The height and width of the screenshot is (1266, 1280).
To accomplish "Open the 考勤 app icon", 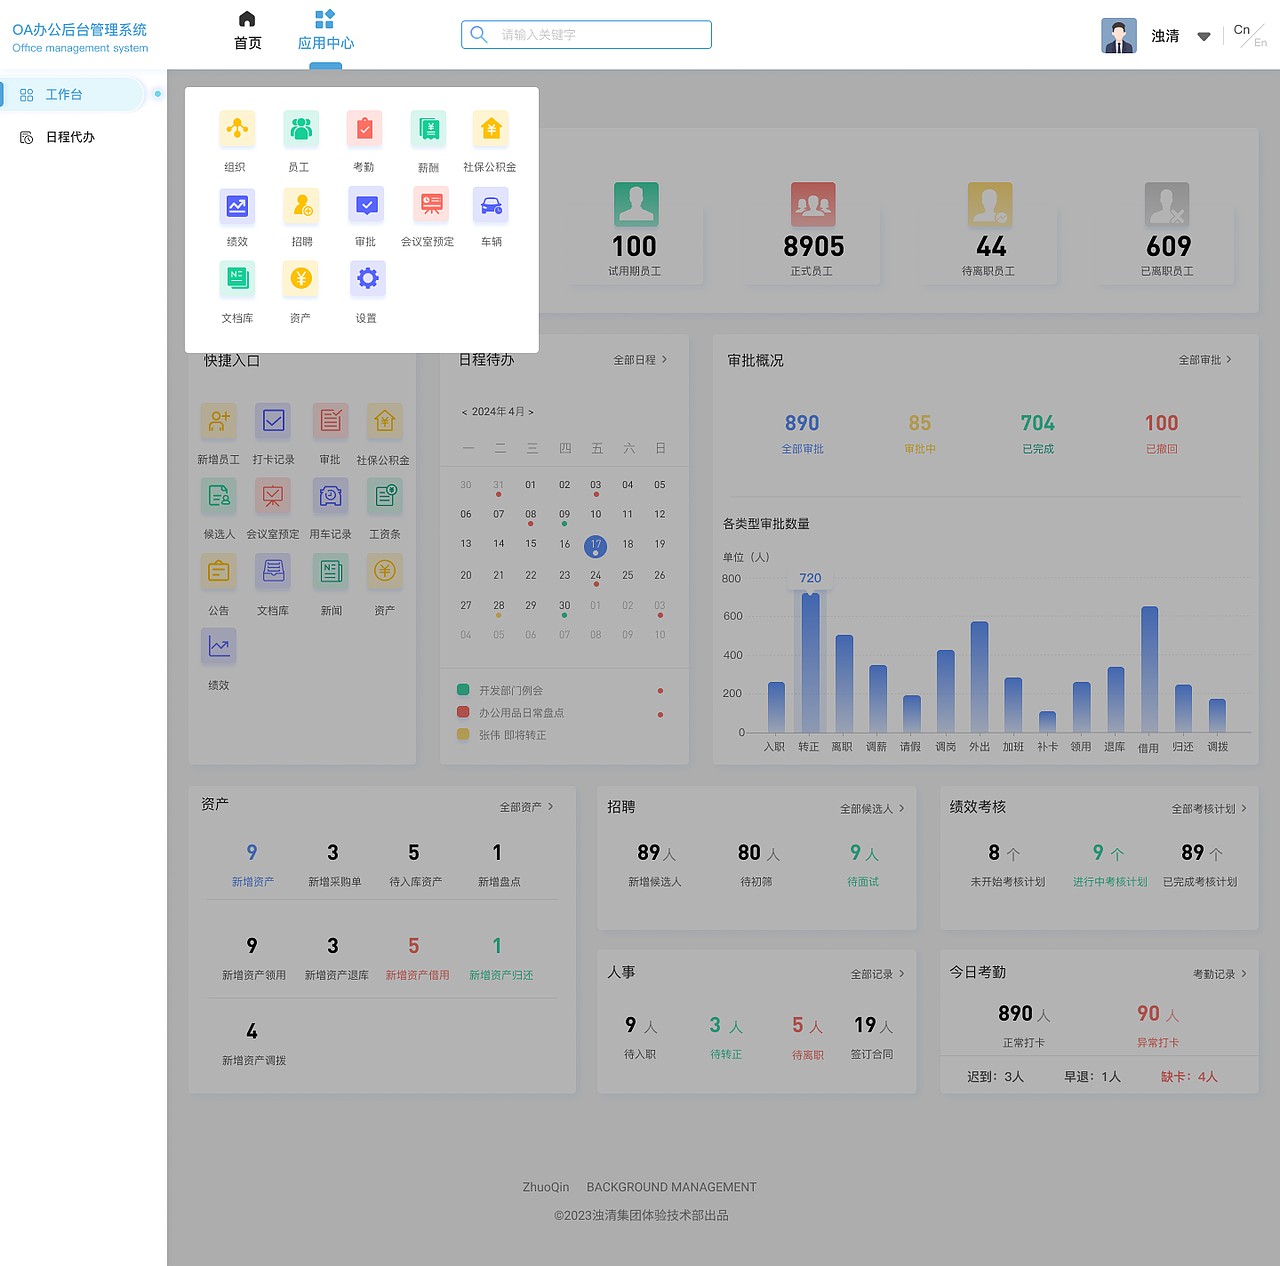I will pos(365,129).
